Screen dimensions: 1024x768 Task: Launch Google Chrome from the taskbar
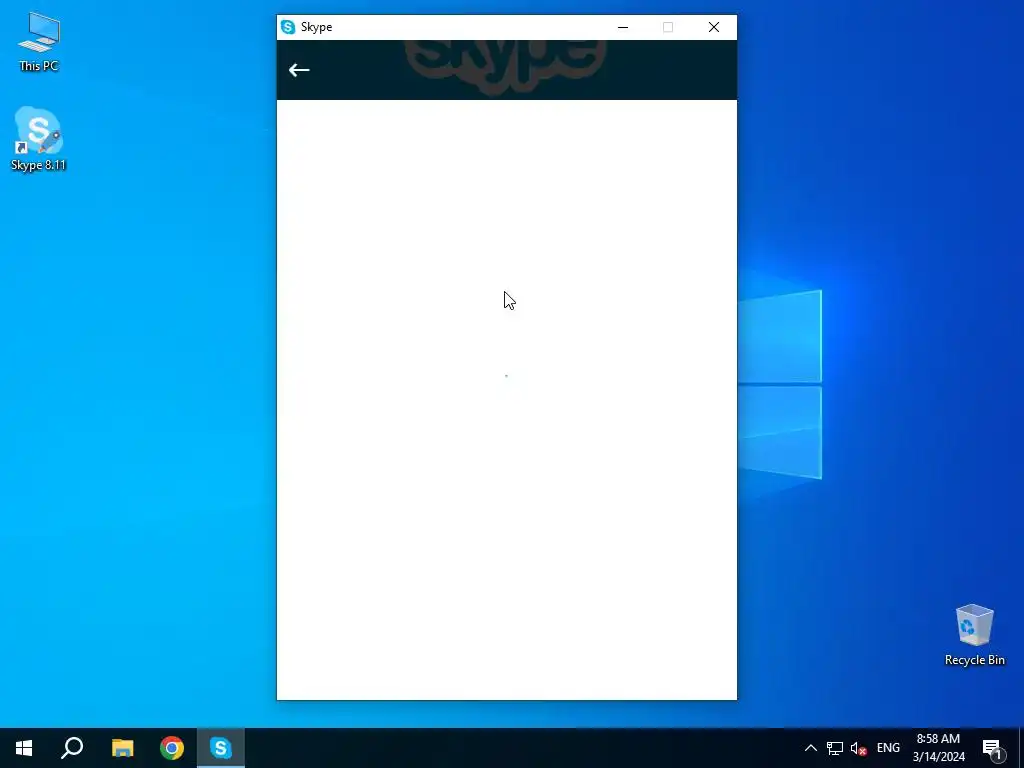click(172, 748)
